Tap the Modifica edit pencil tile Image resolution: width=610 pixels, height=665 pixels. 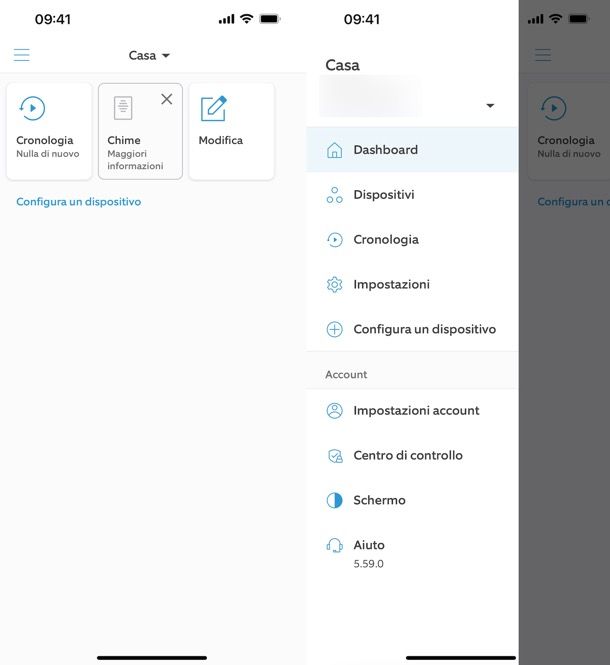(x=232, y=131)
